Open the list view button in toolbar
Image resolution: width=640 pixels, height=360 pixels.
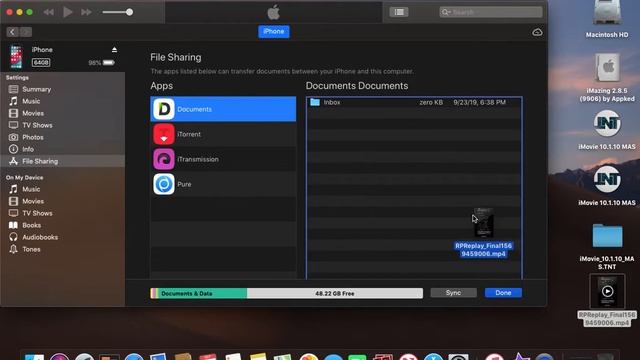(399, 12)
